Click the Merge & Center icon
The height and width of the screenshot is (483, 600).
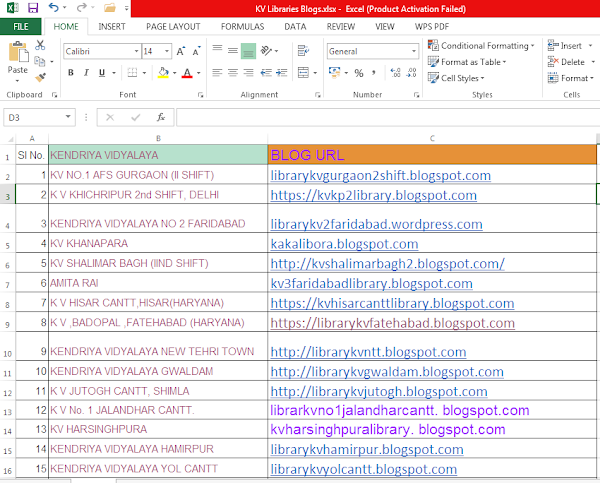(x=303, y=73)
